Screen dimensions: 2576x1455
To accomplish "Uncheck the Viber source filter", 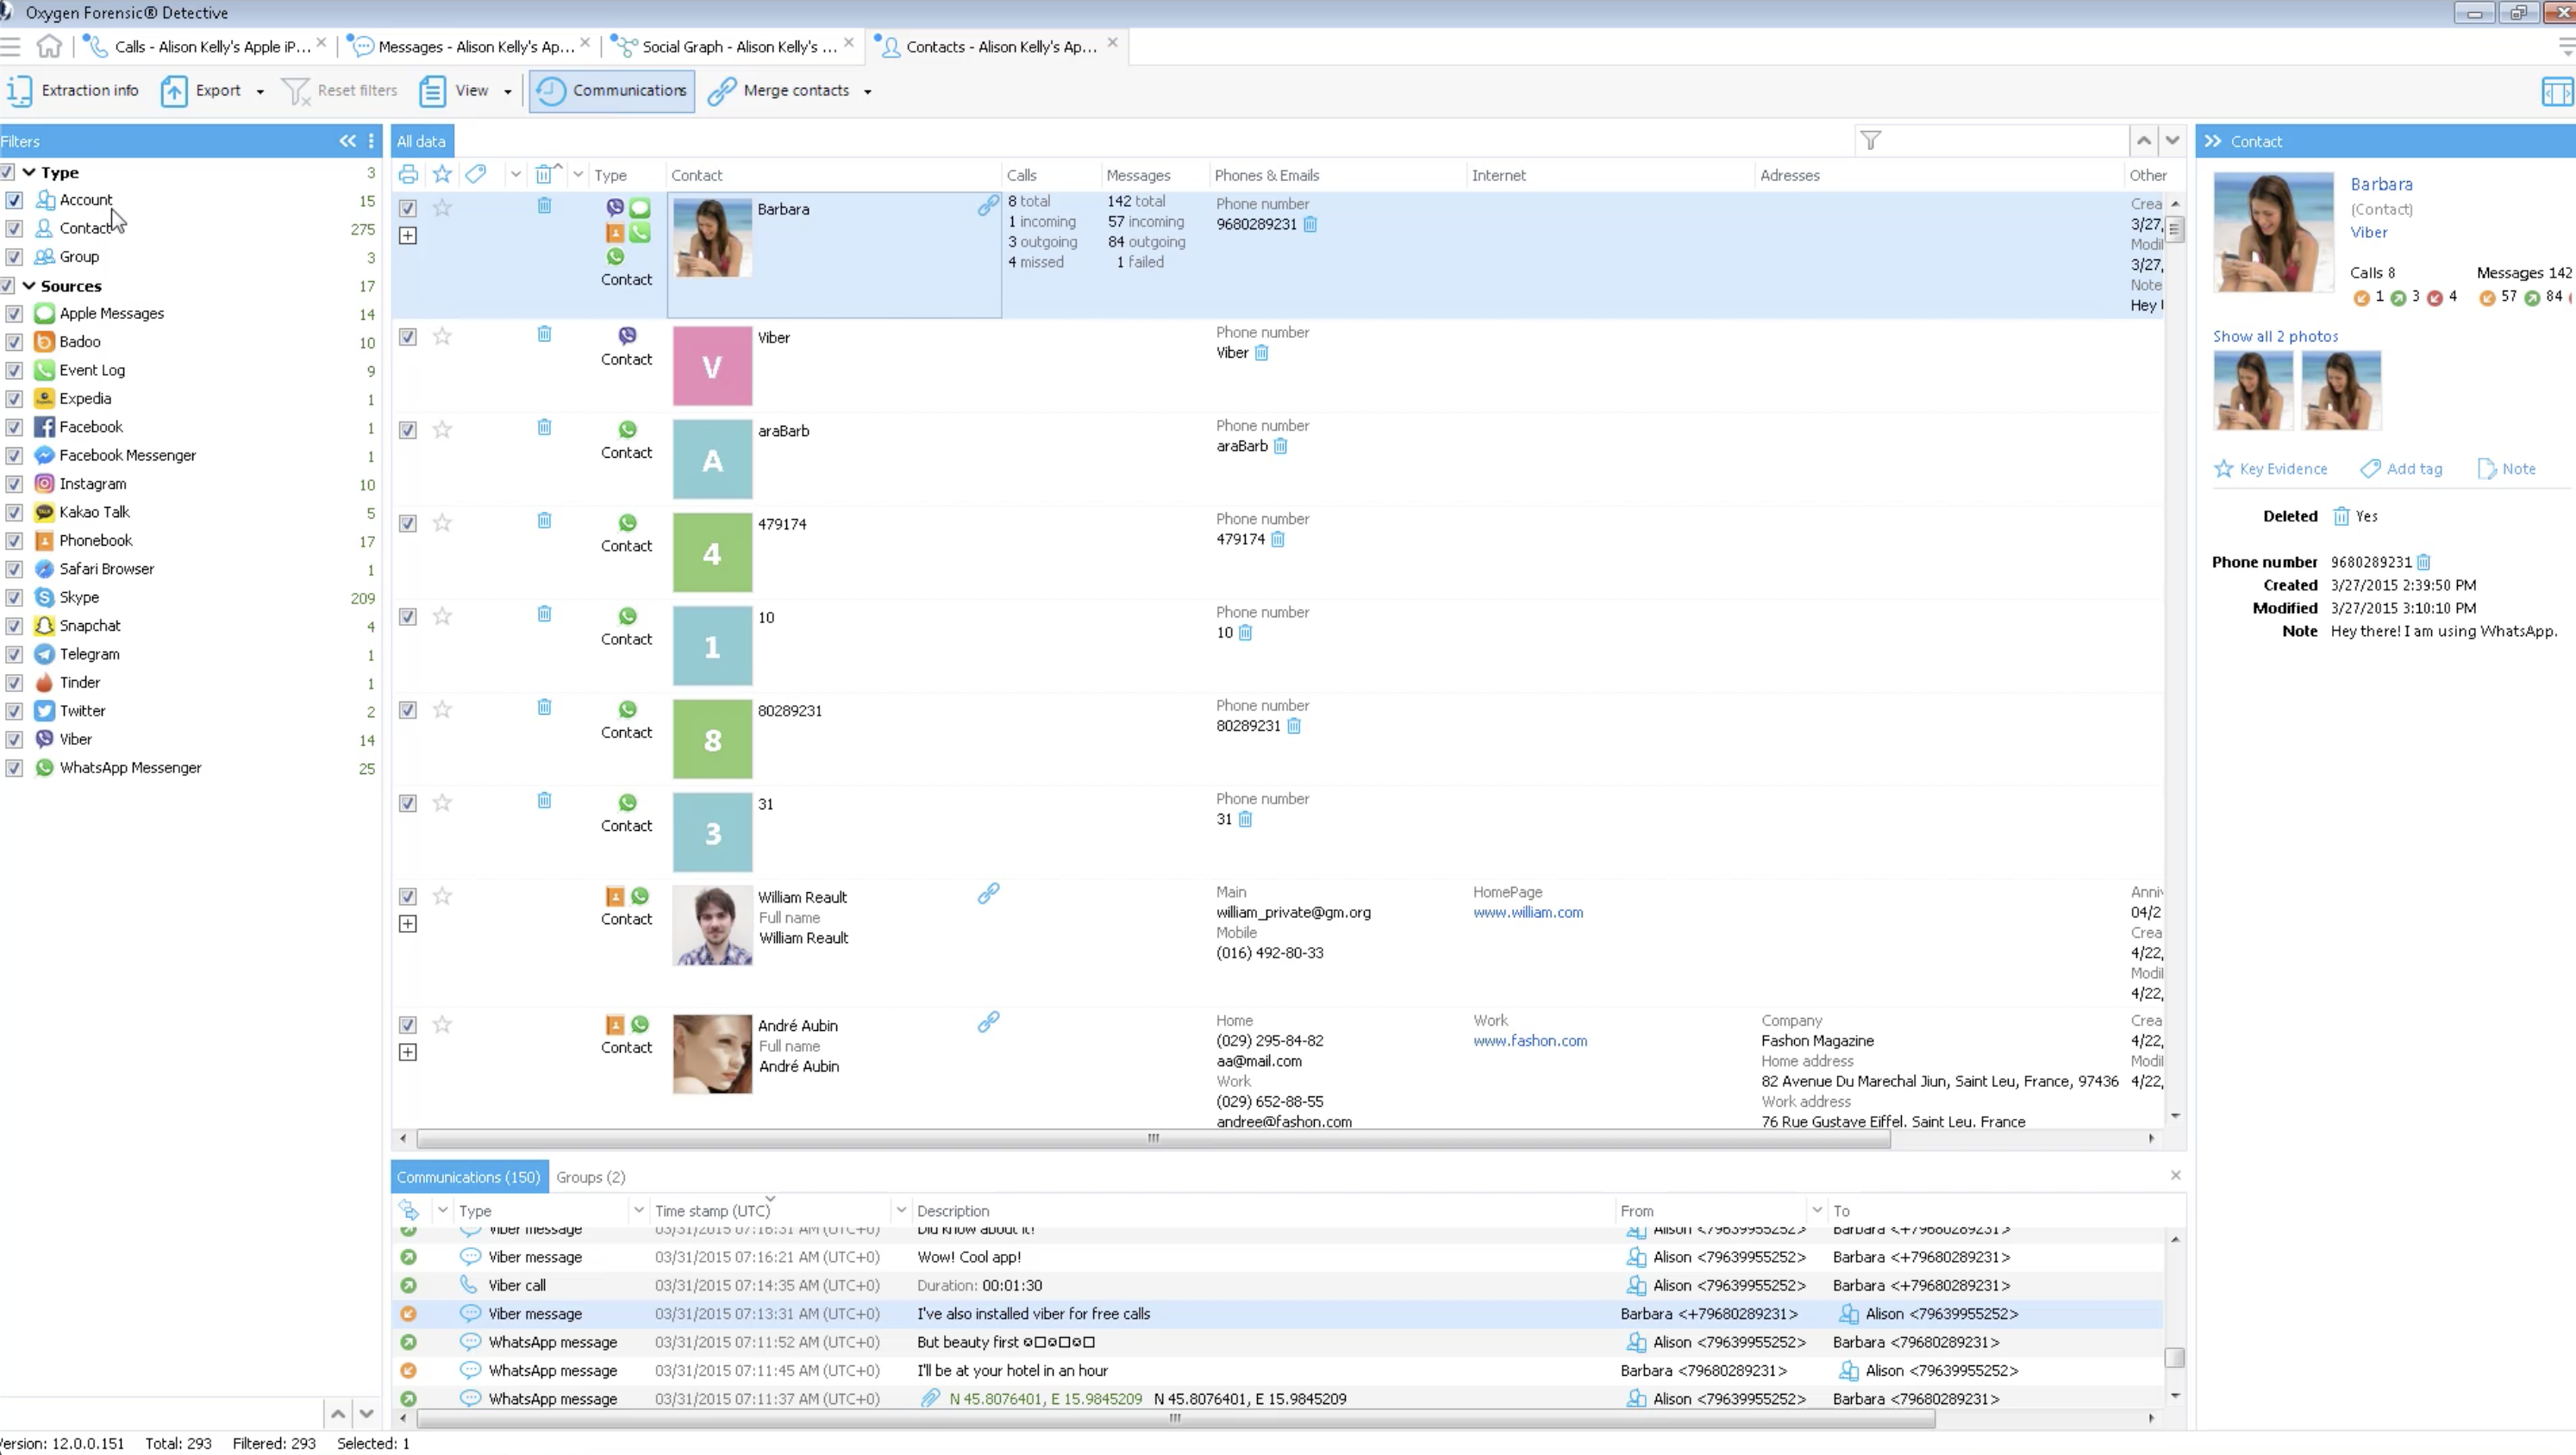I will point(14,740).
